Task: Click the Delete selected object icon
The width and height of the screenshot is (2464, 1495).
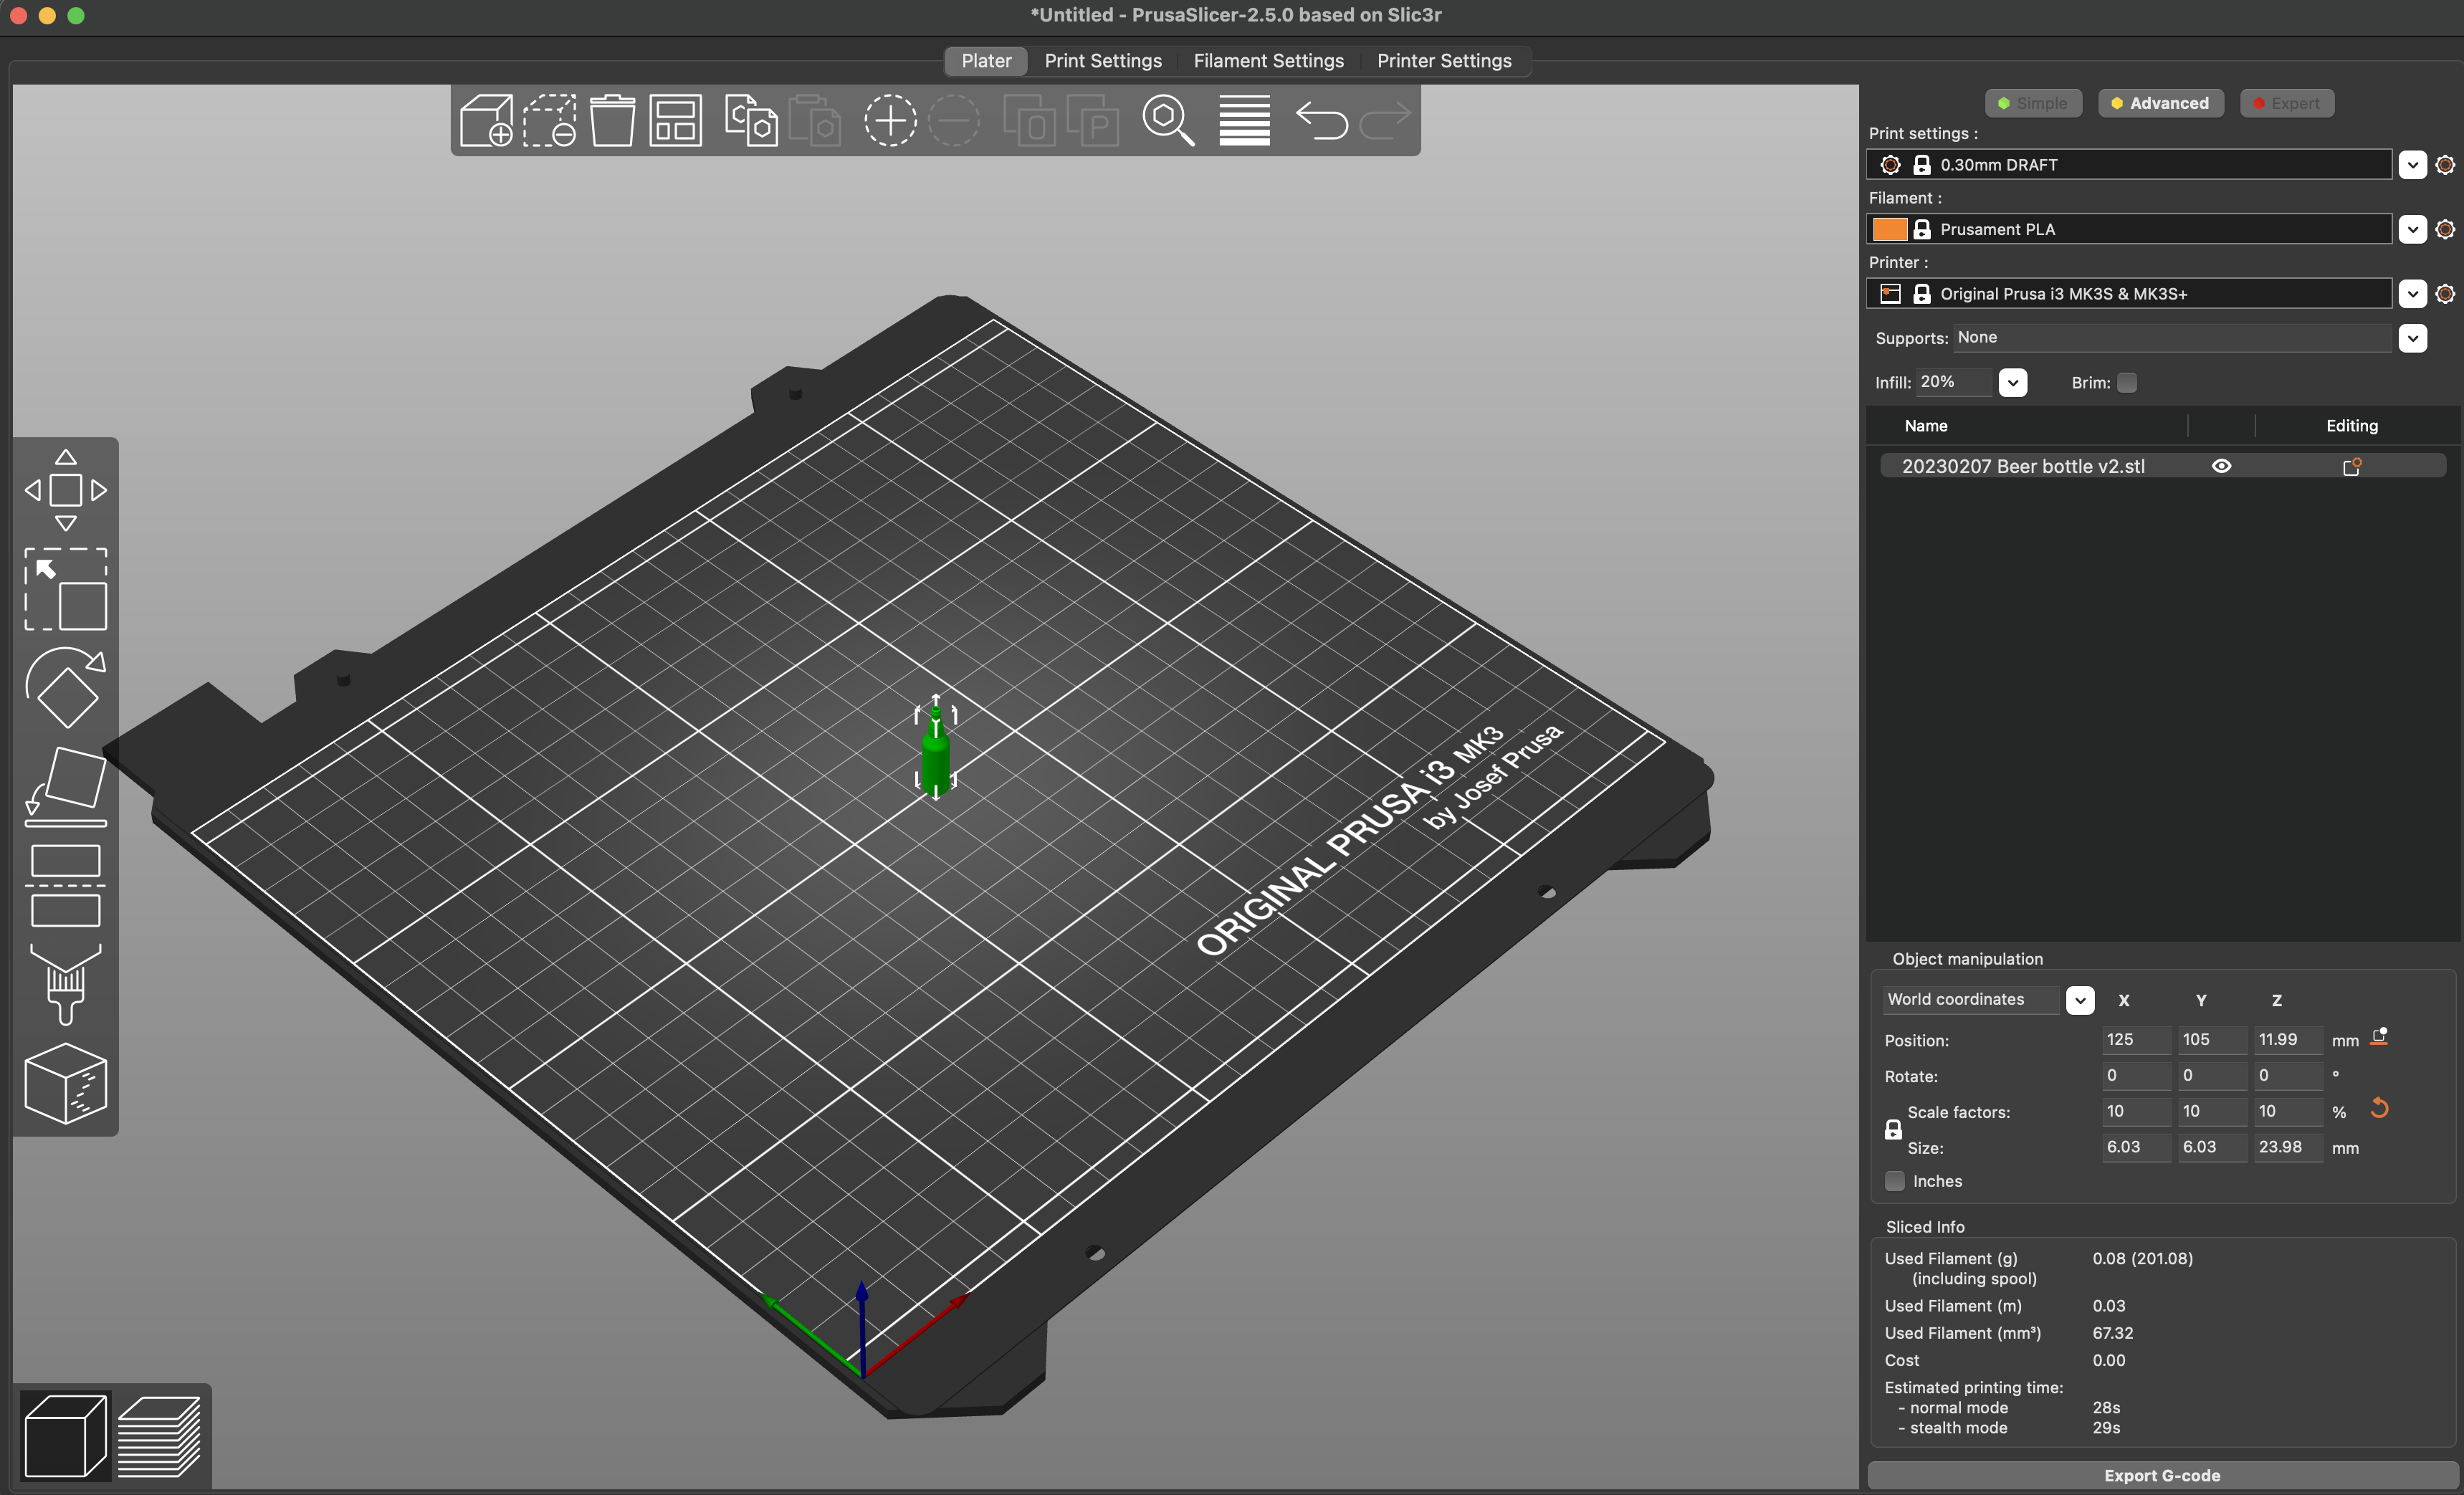Action: tap(550, 121)
